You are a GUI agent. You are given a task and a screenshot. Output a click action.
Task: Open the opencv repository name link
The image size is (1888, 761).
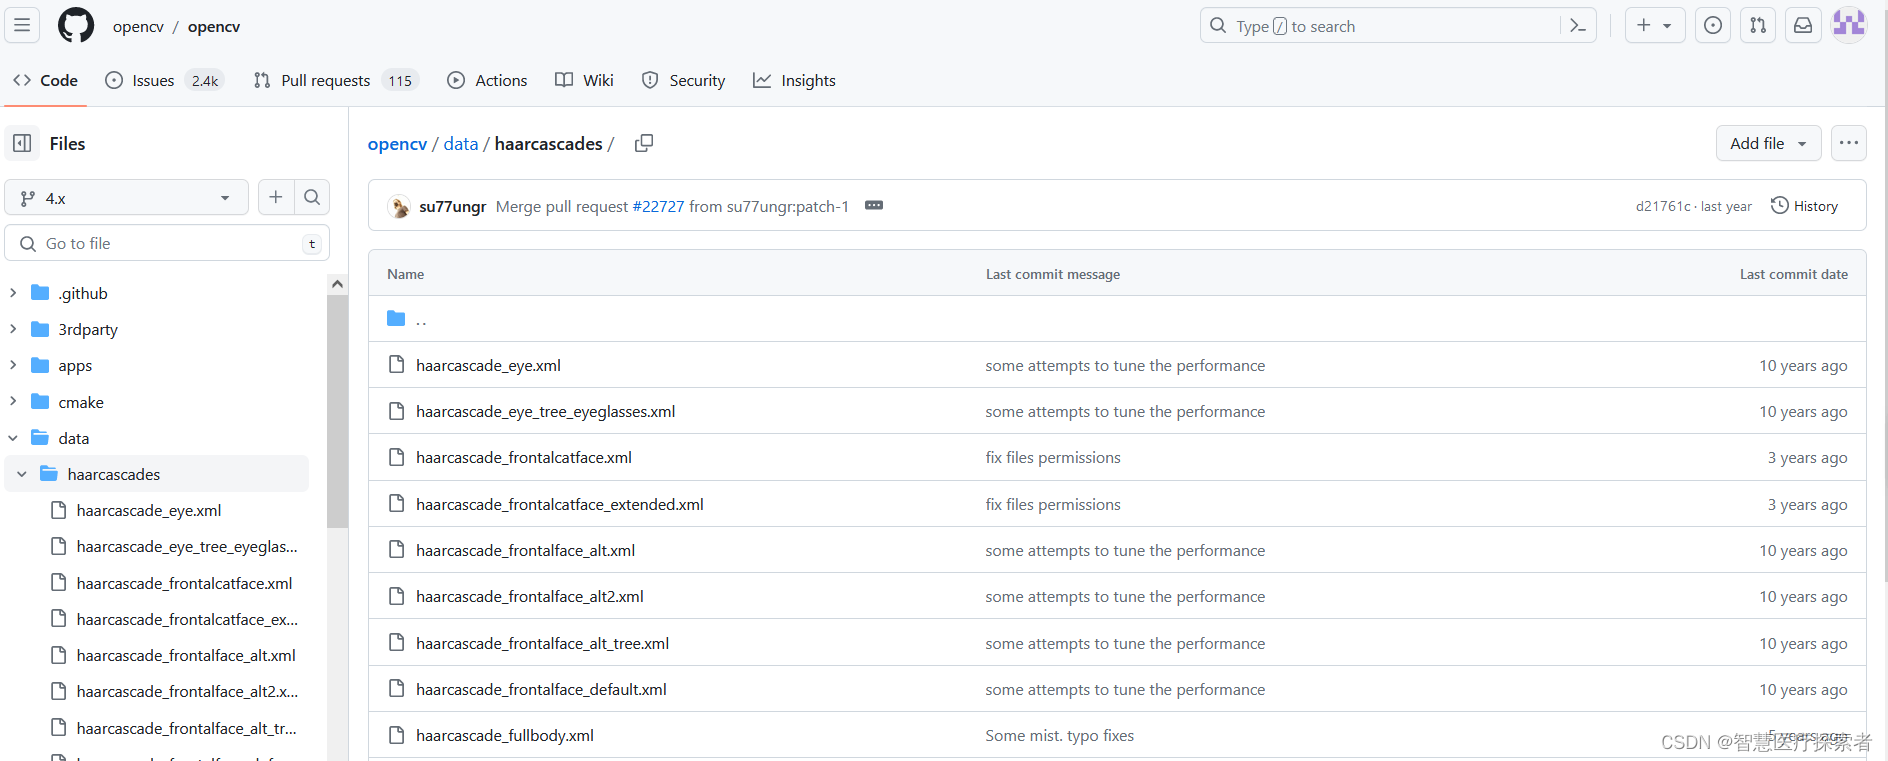coord(214,26)
